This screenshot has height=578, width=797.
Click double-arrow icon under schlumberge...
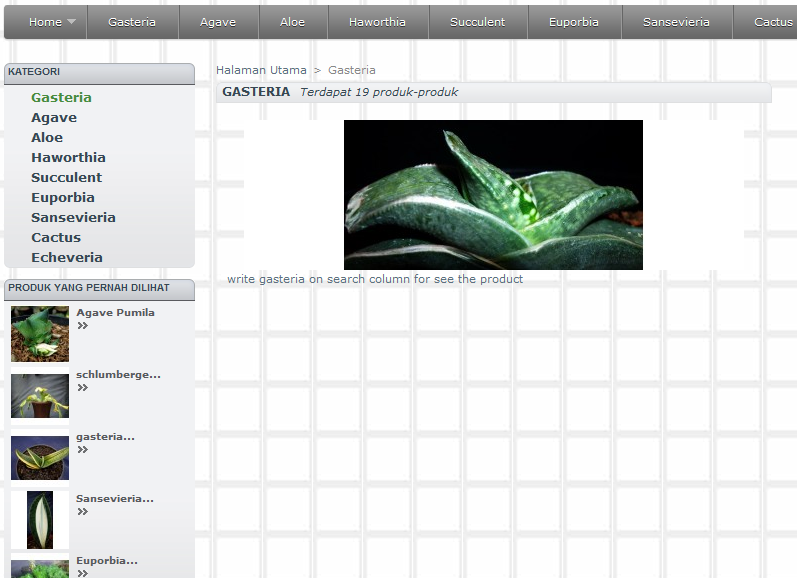tap(83, 387)
